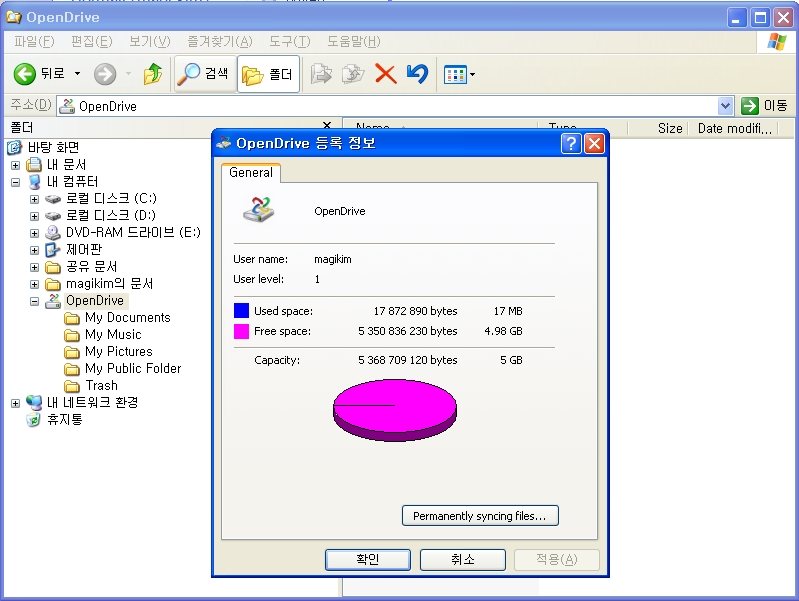Click the Cancel (취소) button
Image resolution: width=799 pixels, height=601 pixels.
point(463,560)
